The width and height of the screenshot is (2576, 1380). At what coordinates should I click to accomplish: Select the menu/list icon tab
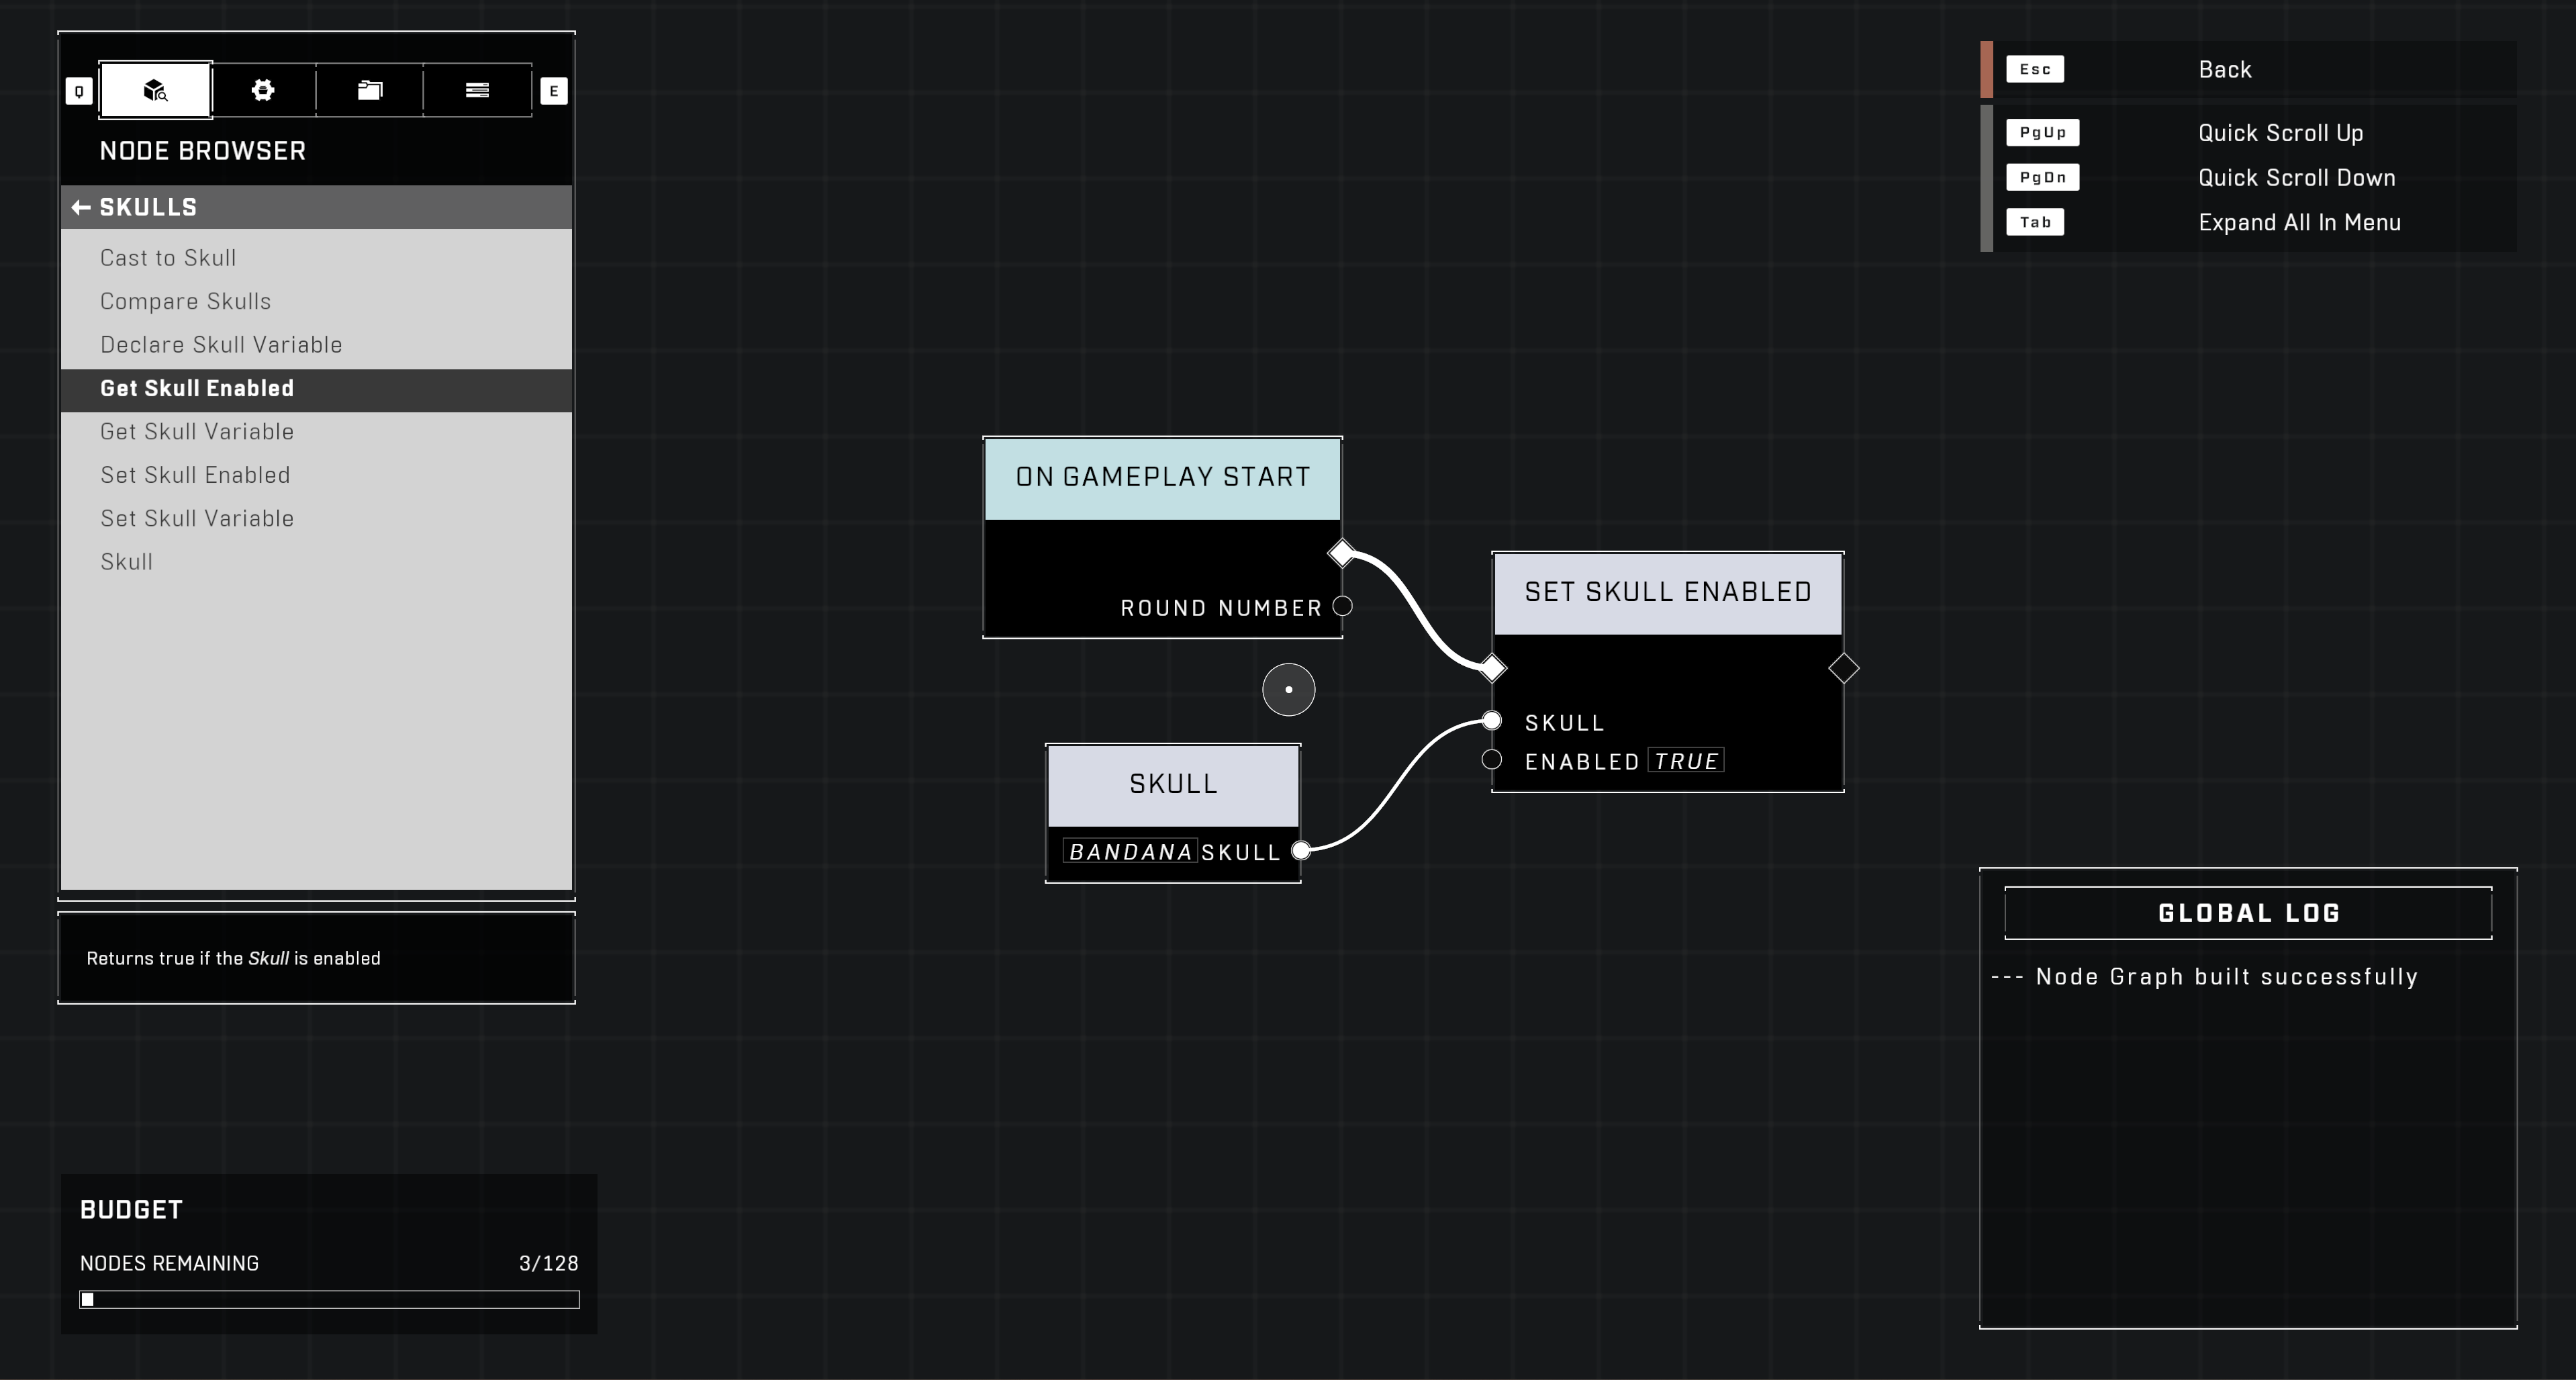point(477,90)
